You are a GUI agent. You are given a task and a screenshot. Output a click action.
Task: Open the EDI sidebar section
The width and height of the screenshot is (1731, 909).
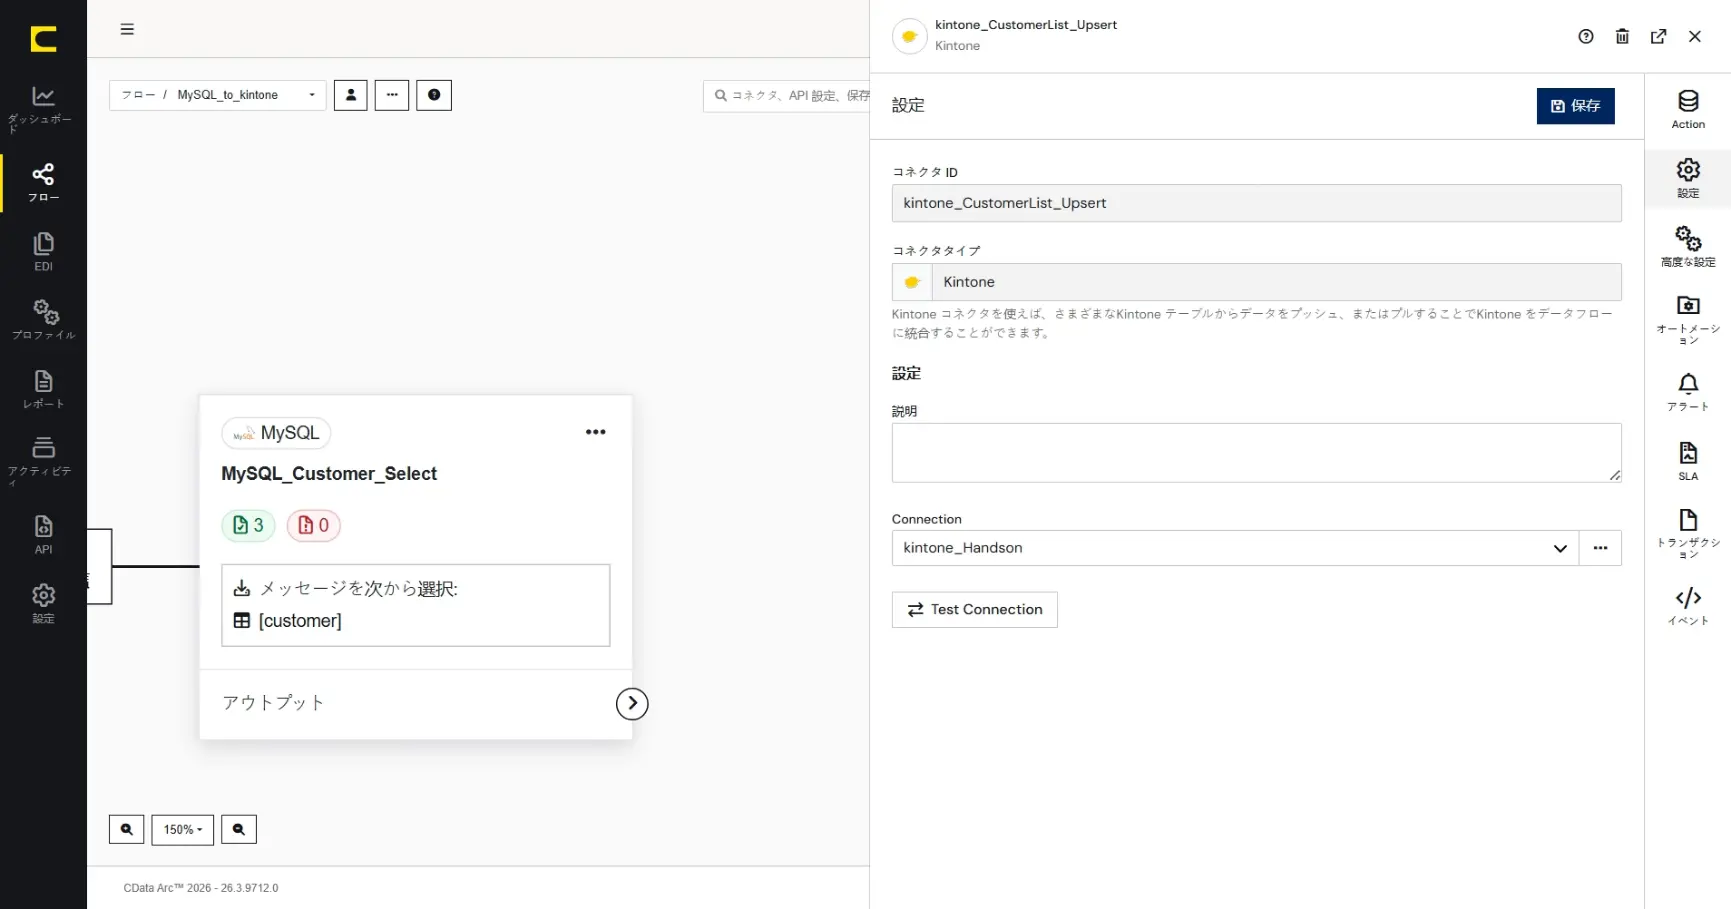[43, 252]
